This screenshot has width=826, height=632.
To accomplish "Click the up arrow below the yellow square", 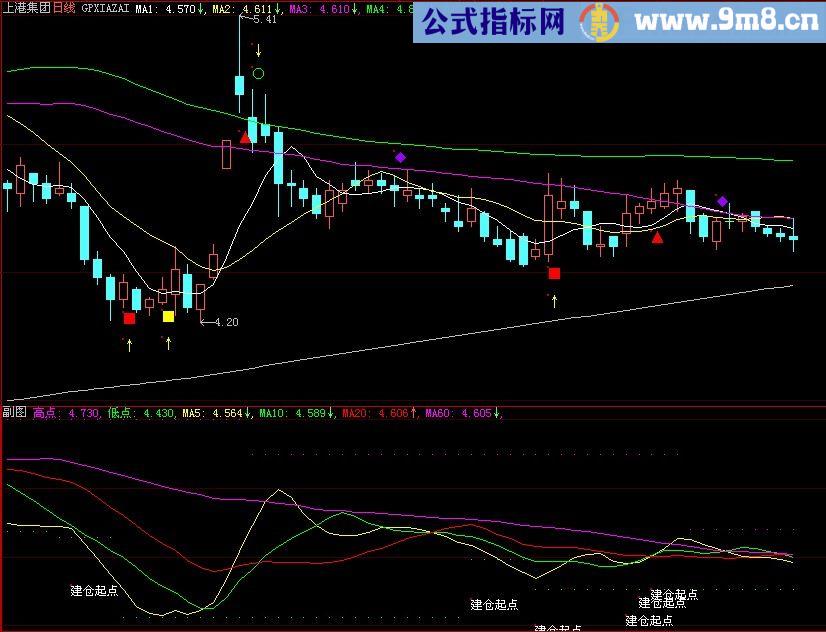I will (x=168, y=343).
